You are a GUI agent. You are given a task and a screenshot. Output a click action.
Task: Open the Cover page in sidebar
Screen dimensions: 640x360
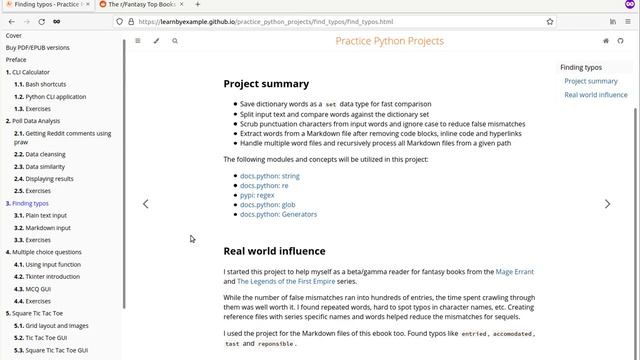(x=13, y=36)
